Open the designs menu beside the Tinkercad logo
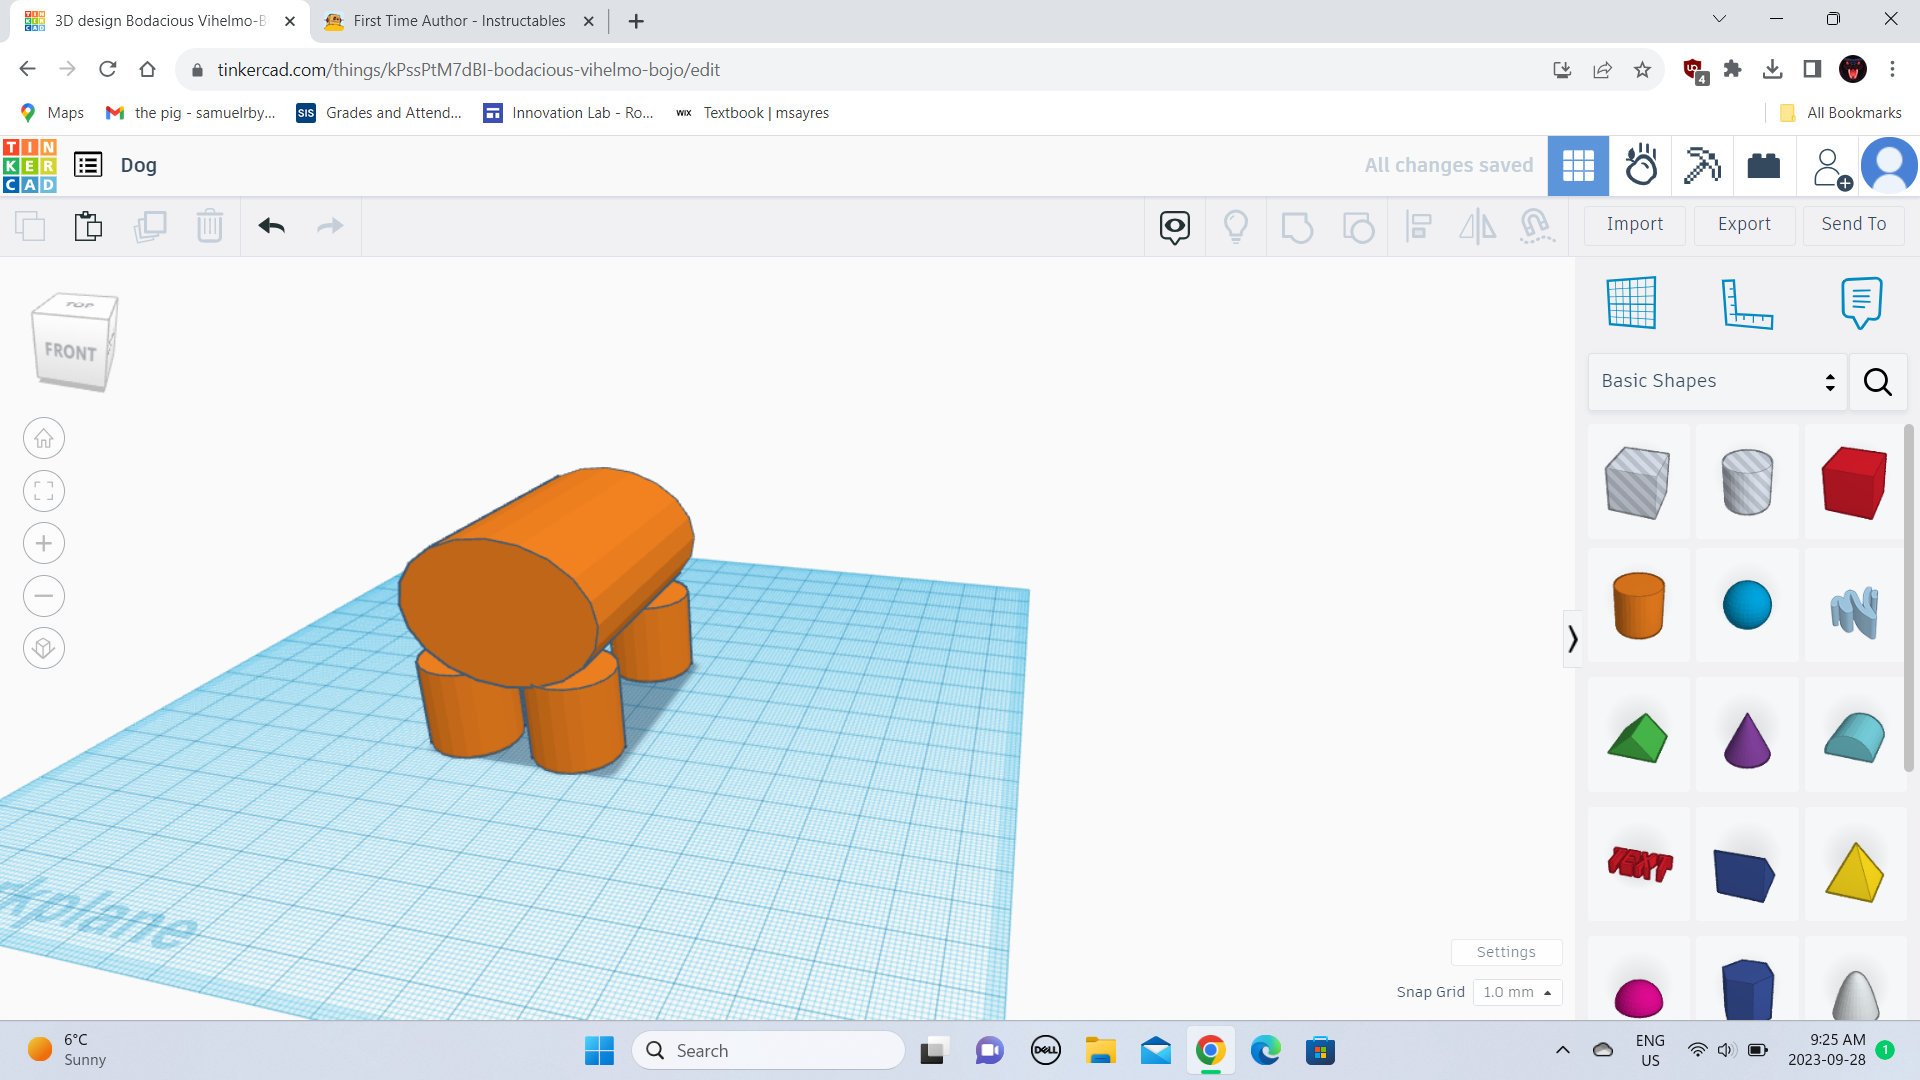This screenshot has width=1920, height=1080. [87, 164]
